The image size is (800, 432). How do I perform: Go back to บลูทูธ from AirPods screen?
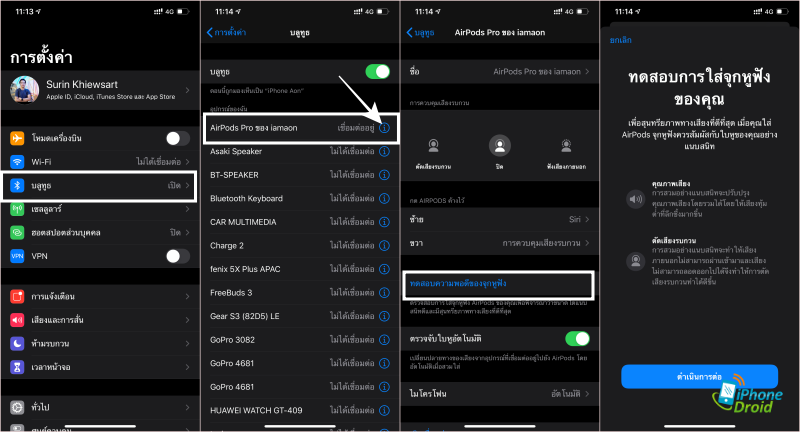(x=420, y=33)
